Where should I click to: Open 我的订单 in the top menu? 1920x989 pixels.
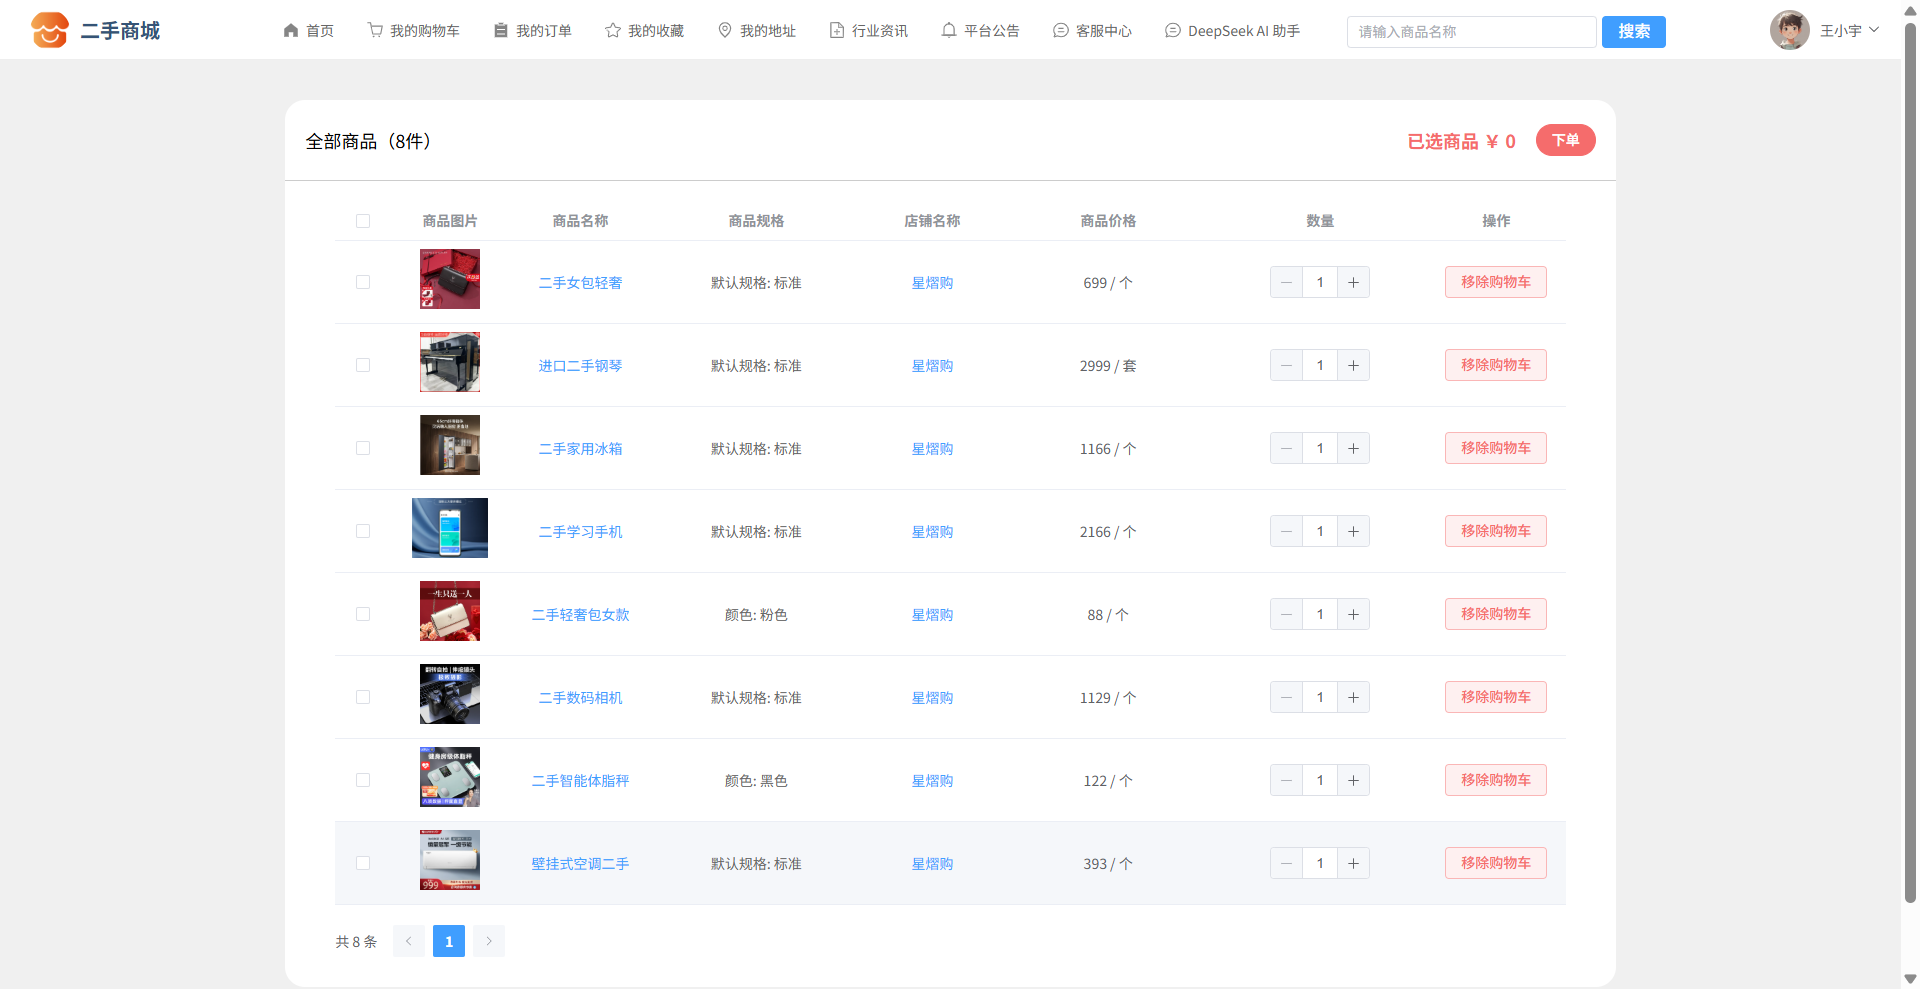click(533, 31)
